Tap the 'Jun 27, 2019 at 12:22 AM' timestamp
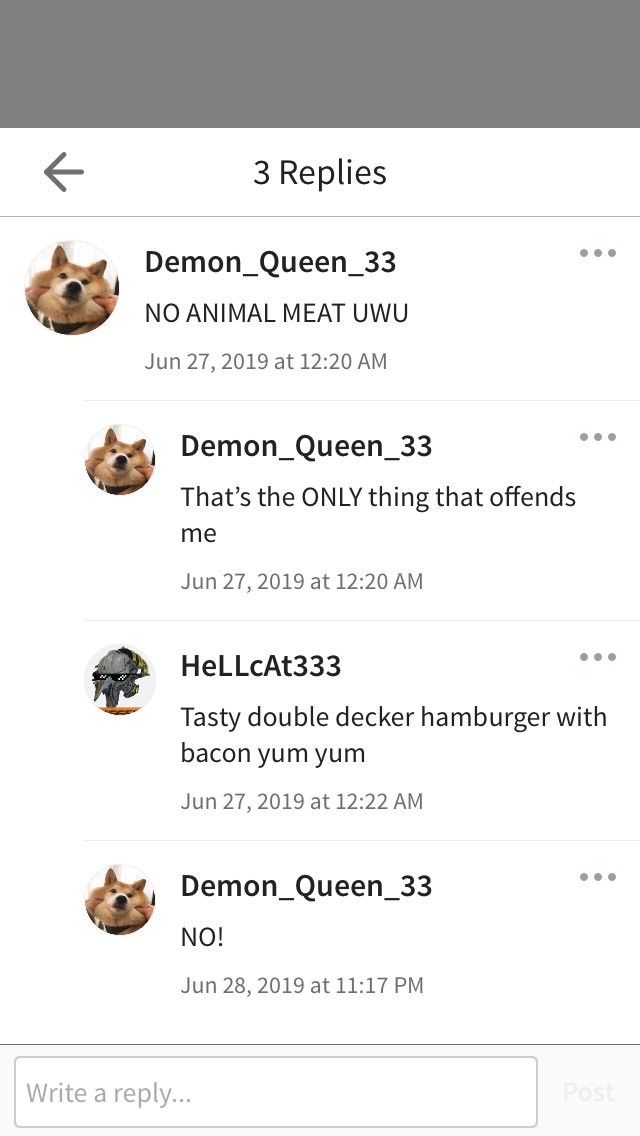The height and width of the screenshot is (1136, 640). (302, 801)
